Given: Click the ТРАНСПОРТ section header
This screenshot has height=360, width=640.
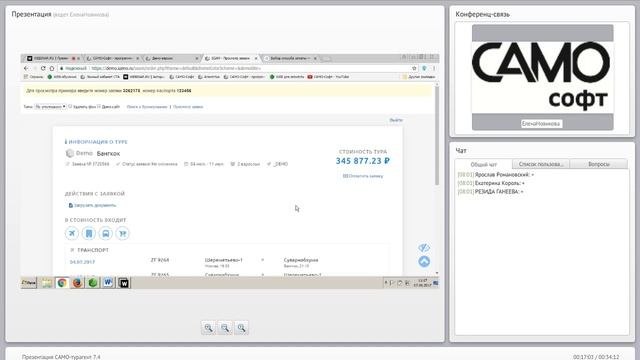Looking at the screenshot, I should tap(93, 250).
